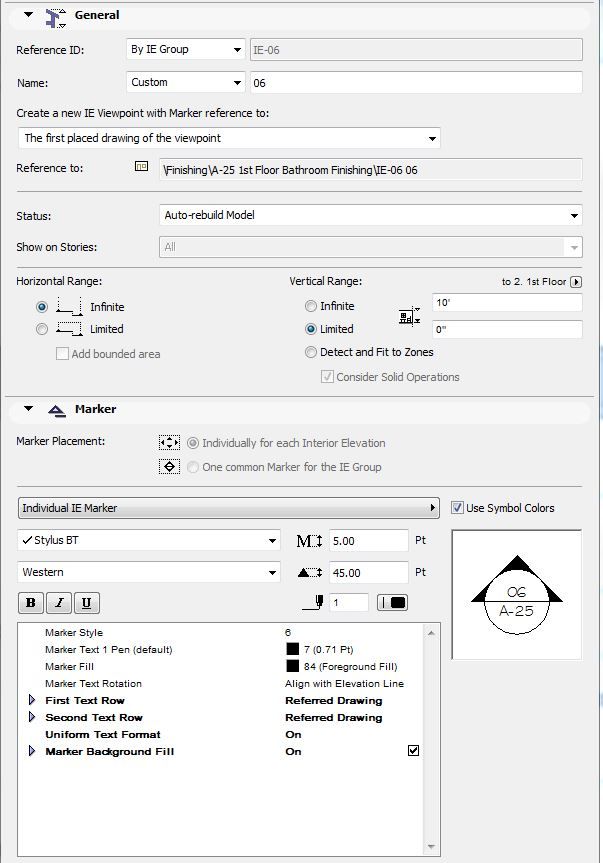Select One common Marker for IE Group
This screenshot has height=863, width=603.
(193, 467)
